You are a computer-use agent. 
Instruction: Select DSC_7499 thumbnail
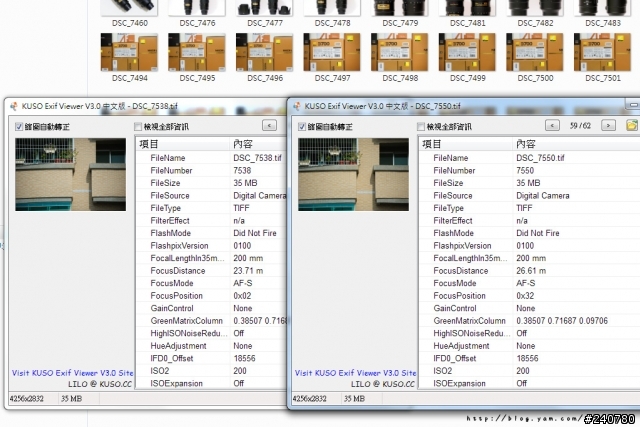click(467, 52)
